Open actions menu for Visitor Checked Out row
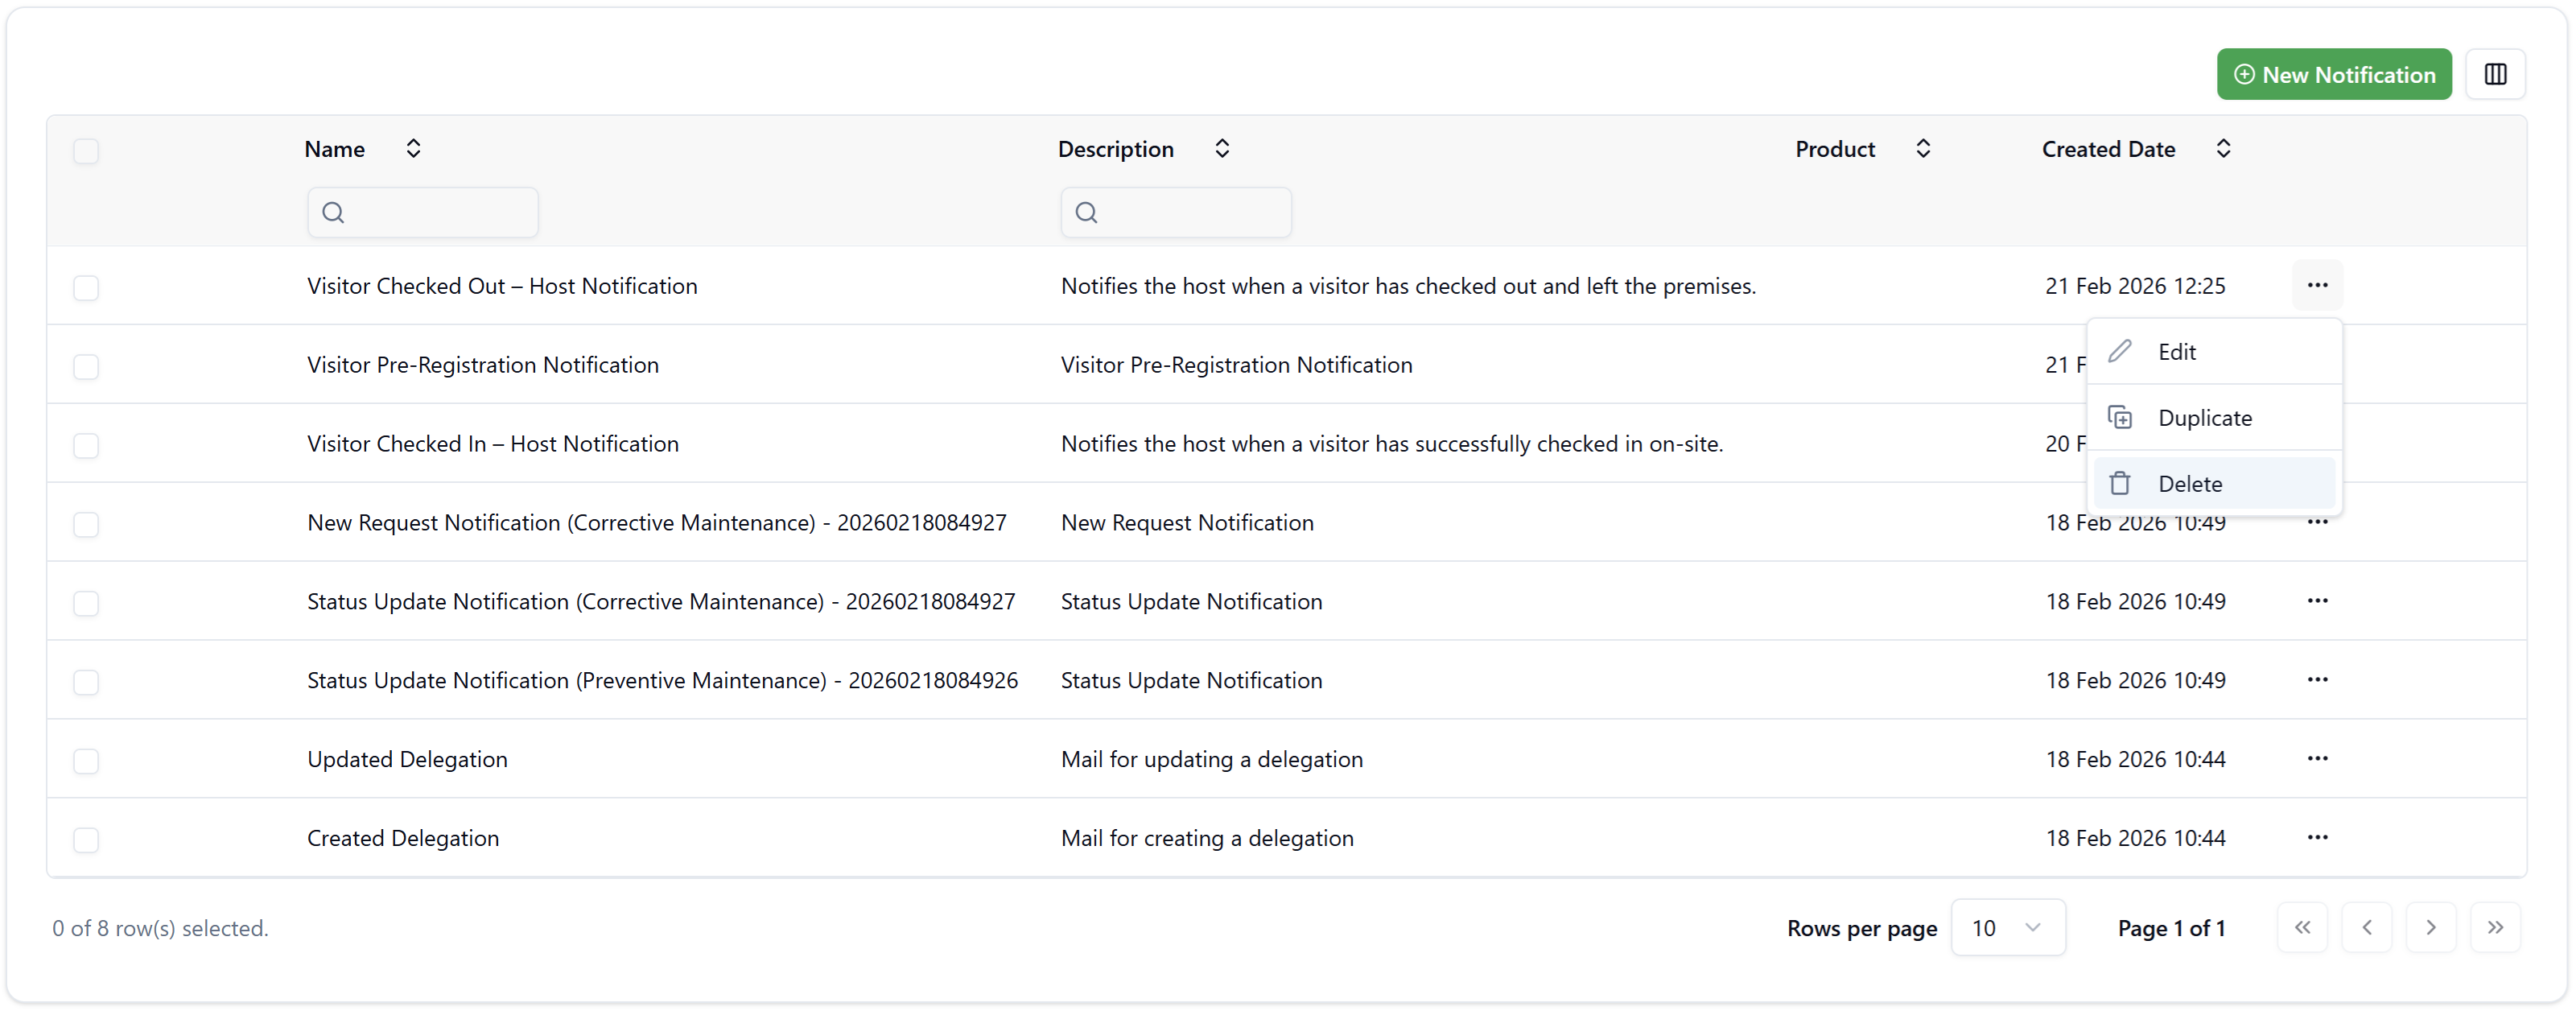 click(x=2317, y=286)
